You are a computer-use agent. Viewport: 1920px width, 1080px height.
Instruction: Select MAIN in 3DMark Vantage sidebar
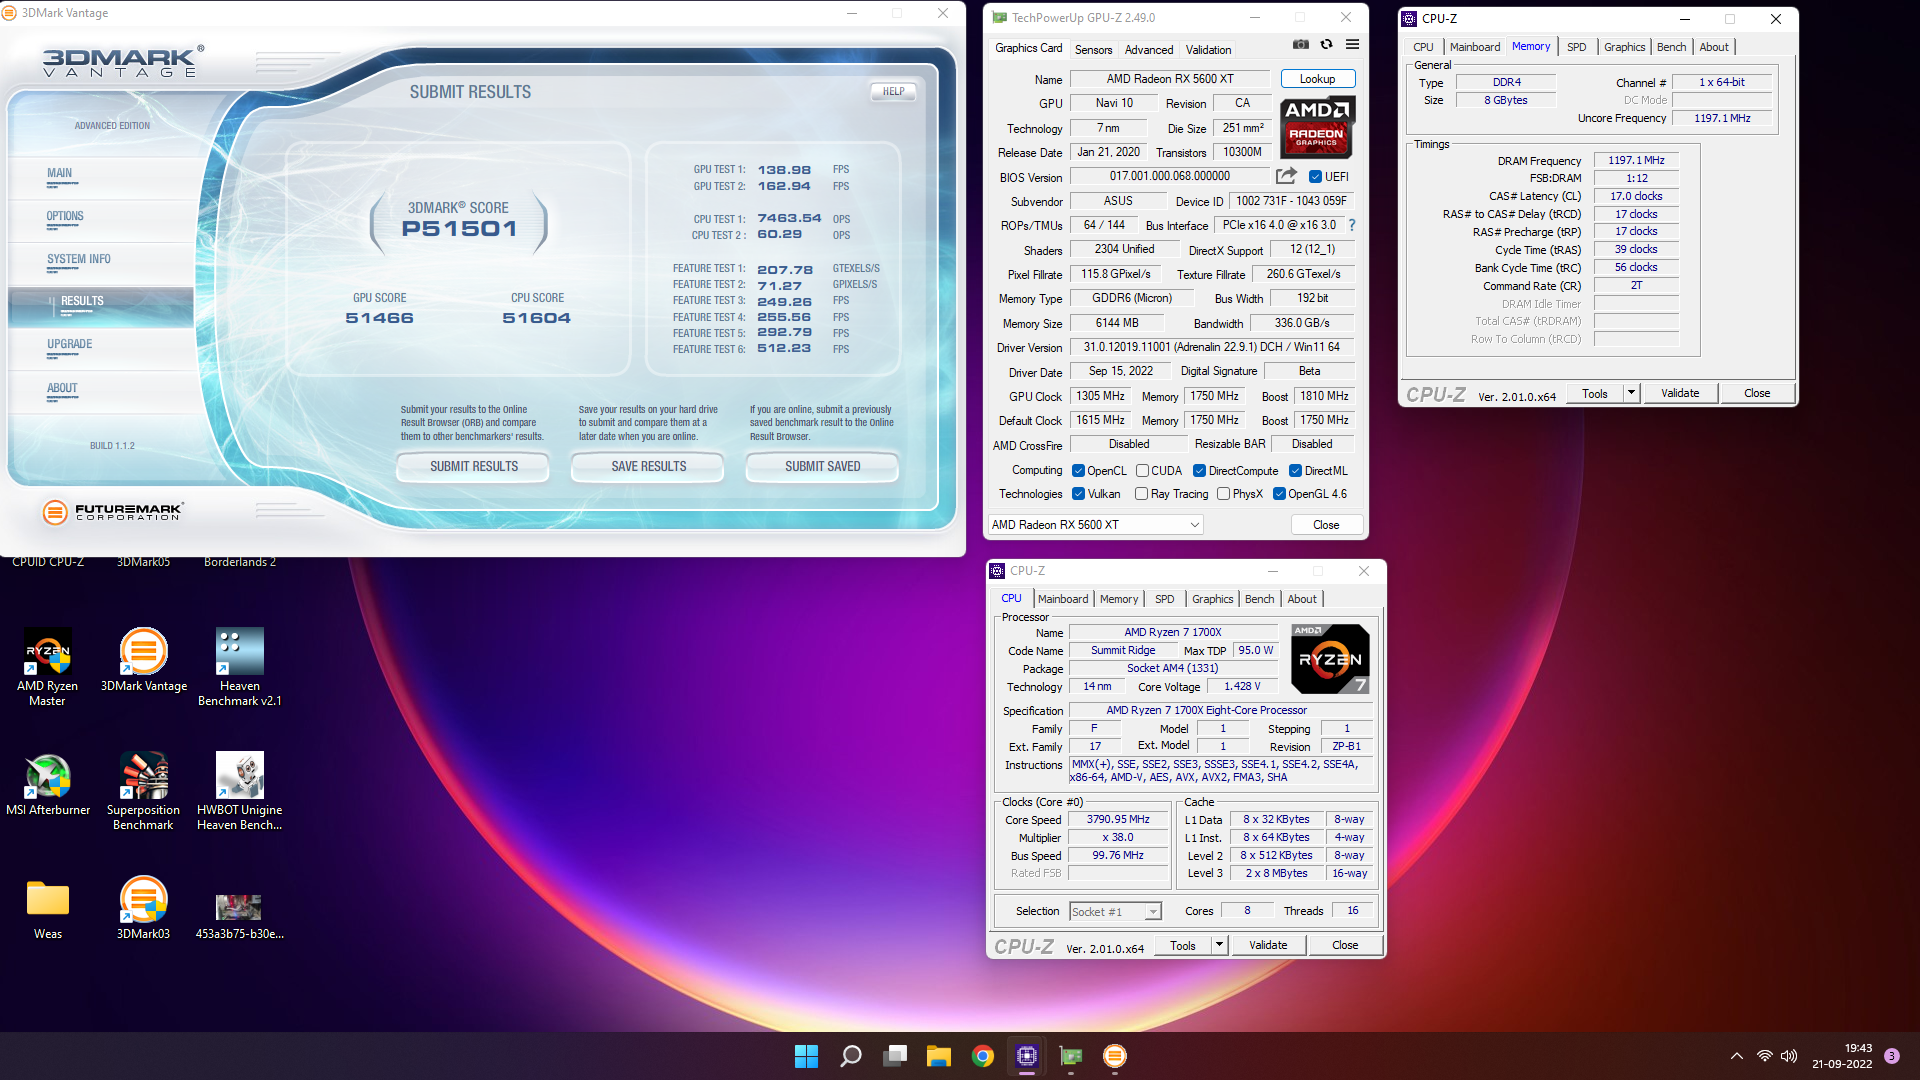click(59, 173)
